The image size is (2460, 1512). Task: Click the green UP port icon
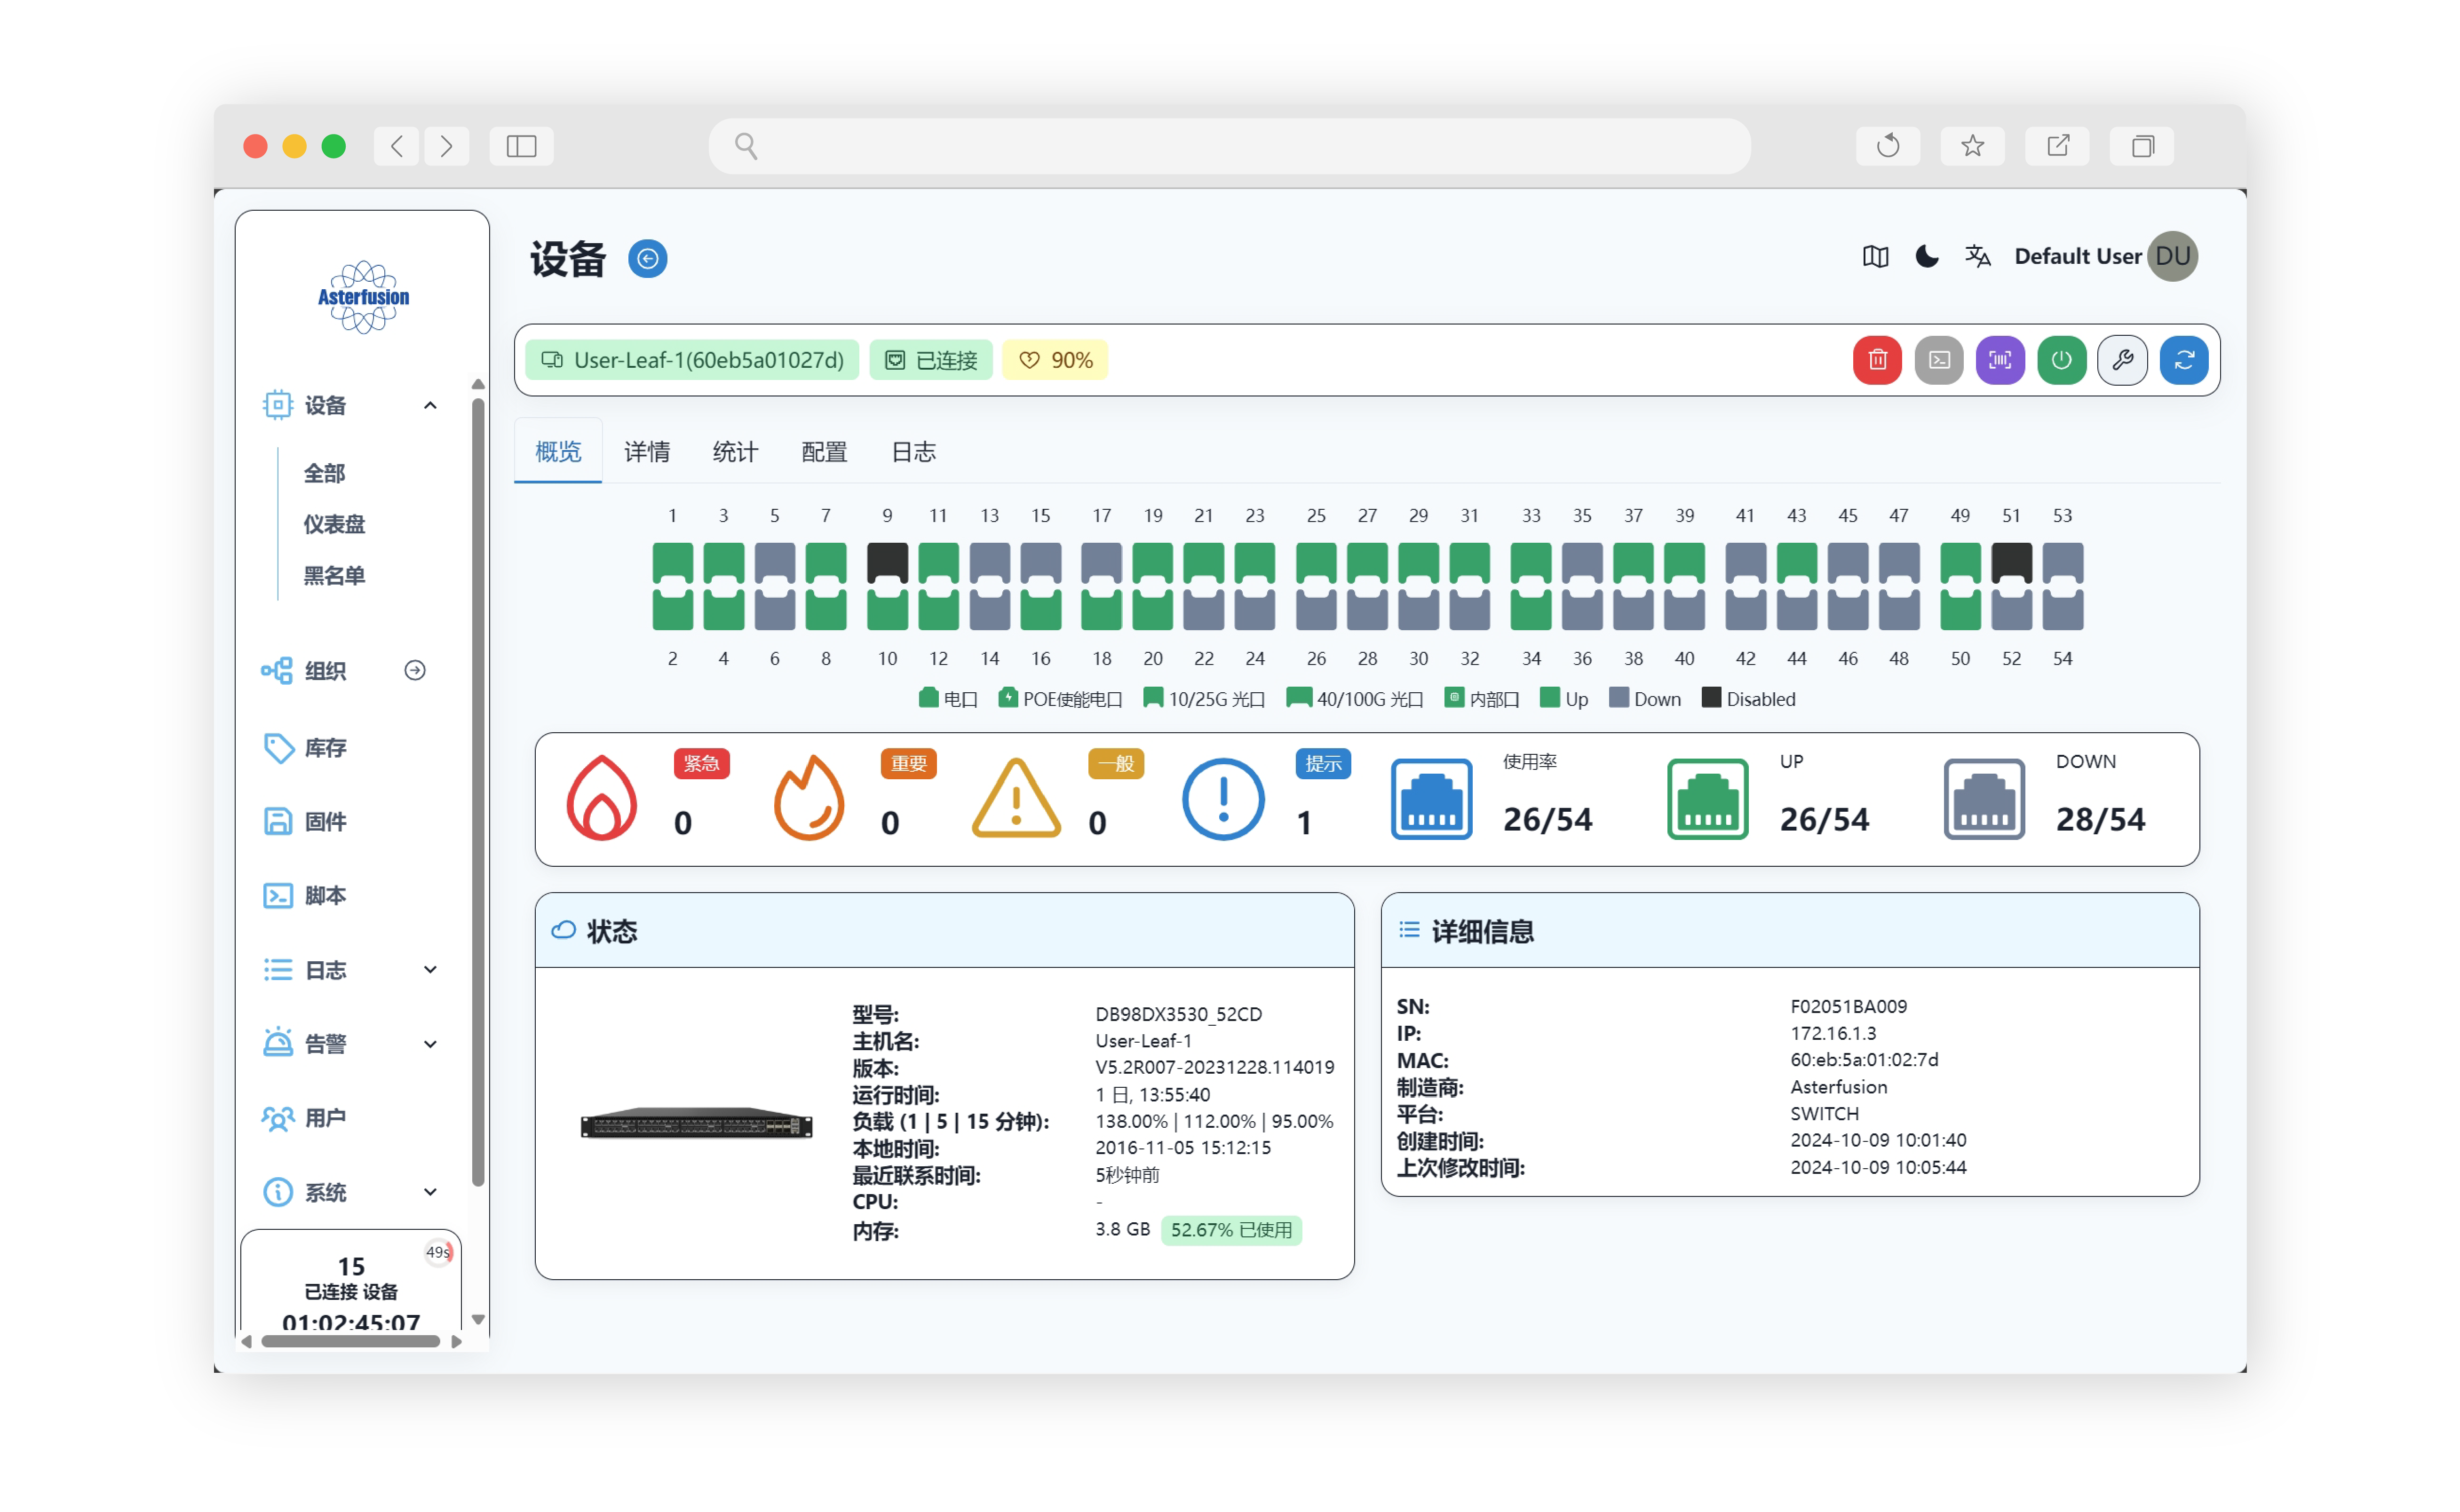click(x=1708, y=799)
